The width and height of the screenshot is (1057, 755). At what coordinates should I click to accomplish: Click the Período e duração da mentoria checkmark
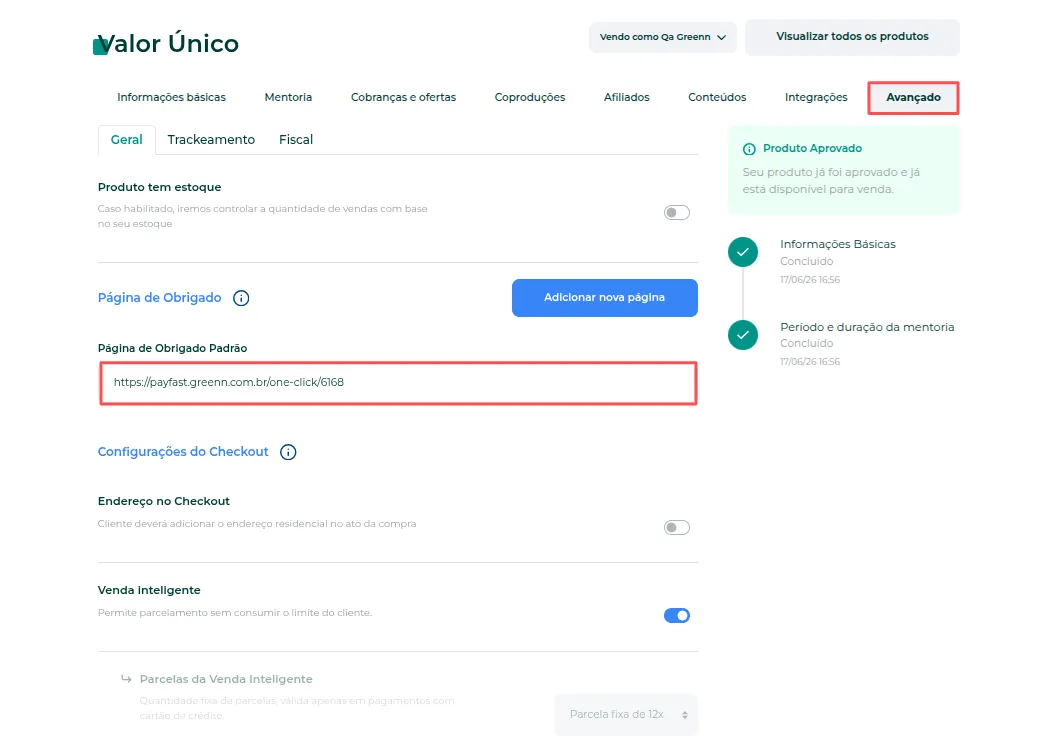[x=743, y=335]
